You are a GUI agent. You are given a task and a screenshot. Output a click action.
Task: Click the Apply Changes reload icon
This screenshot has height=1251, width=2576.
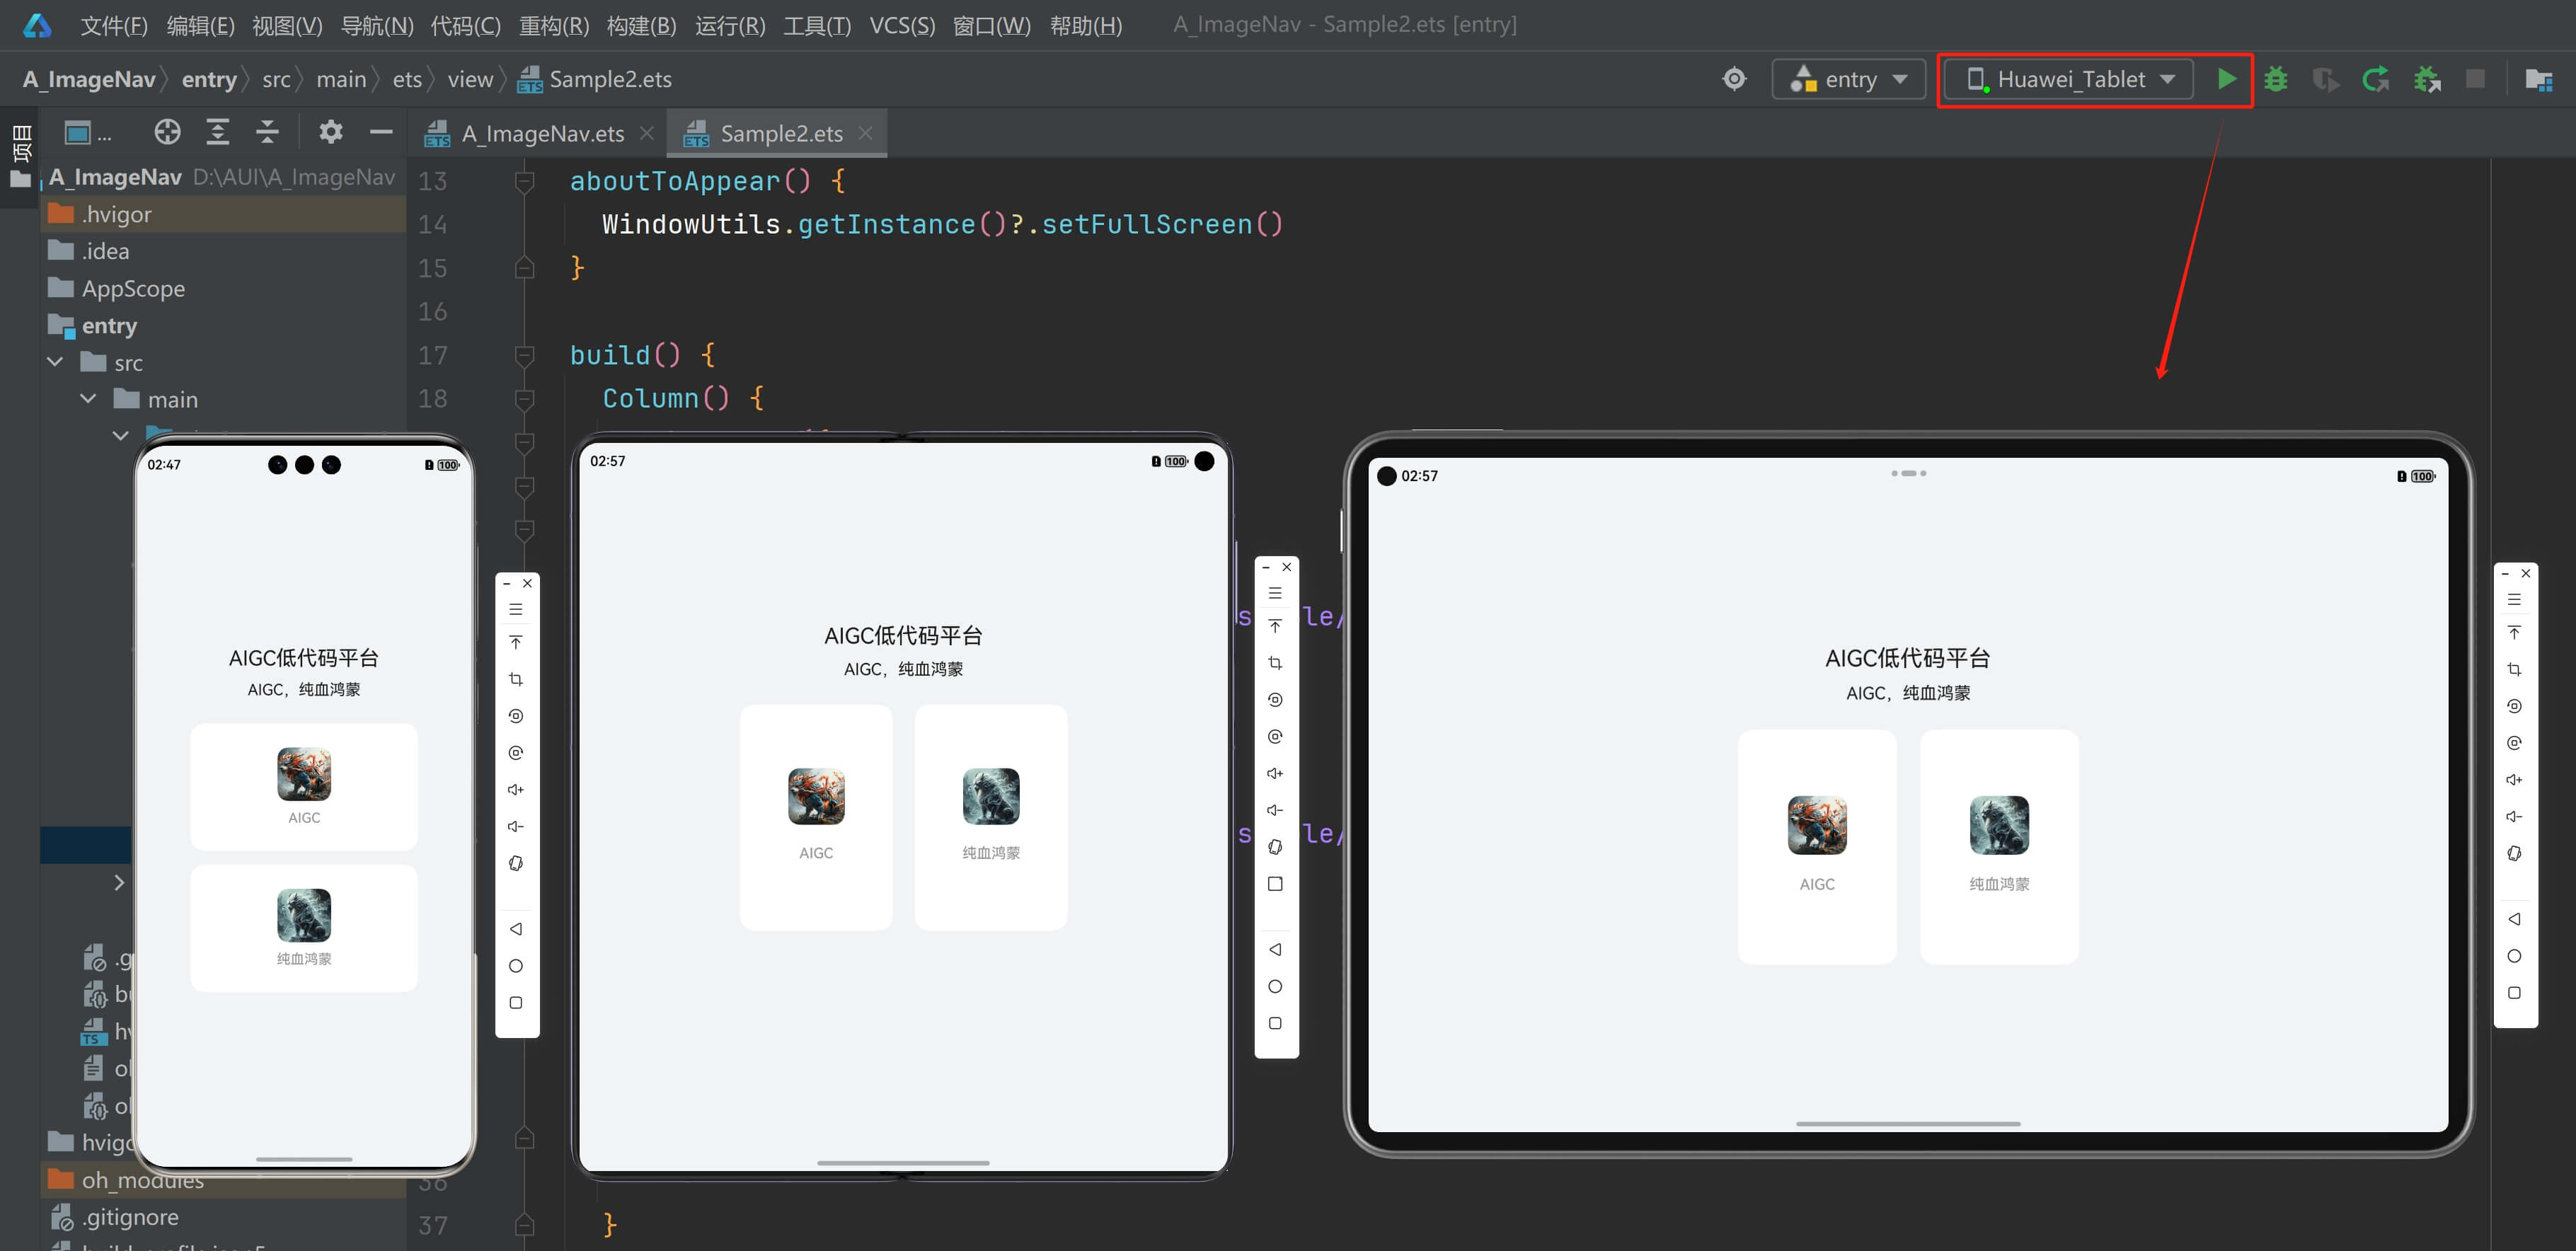click(x=2376, y=79)
